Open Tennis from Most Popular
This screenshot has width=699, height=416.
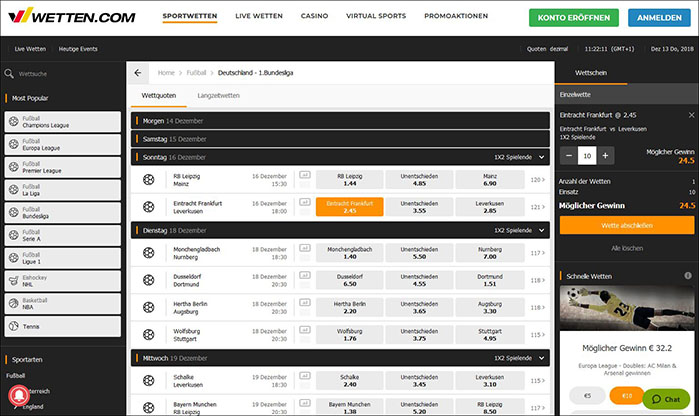(62, 326)
